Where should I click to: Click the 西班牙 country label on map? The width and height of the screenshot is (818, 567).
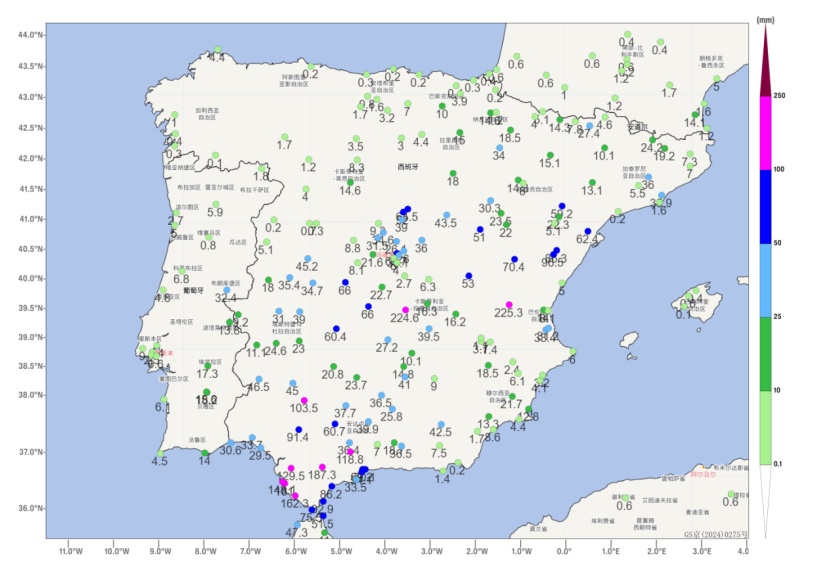409,167
